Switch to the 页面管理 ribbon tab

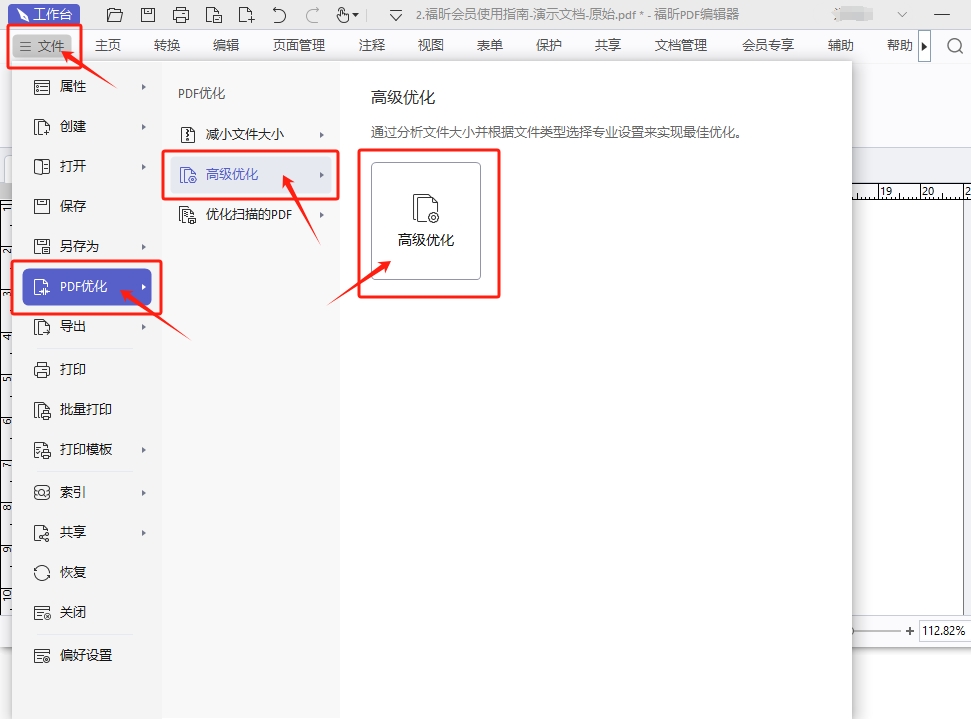[x=297, y=45]
